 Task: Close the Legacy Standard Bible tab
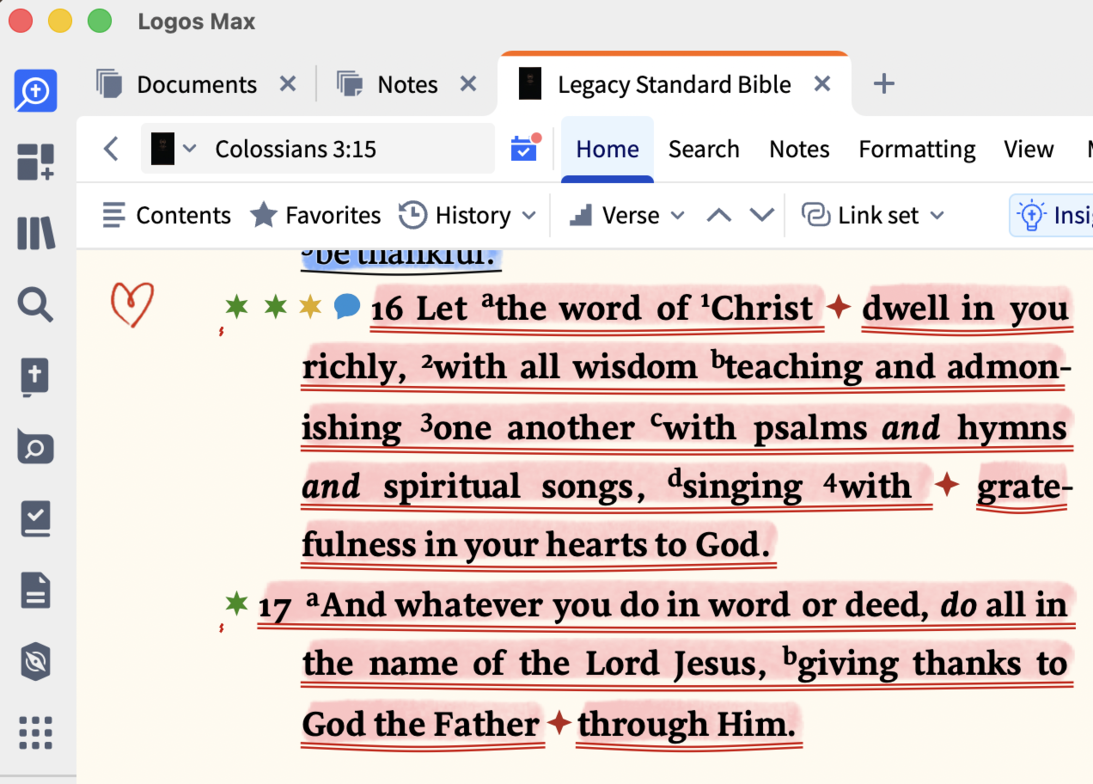pos(823,84)
